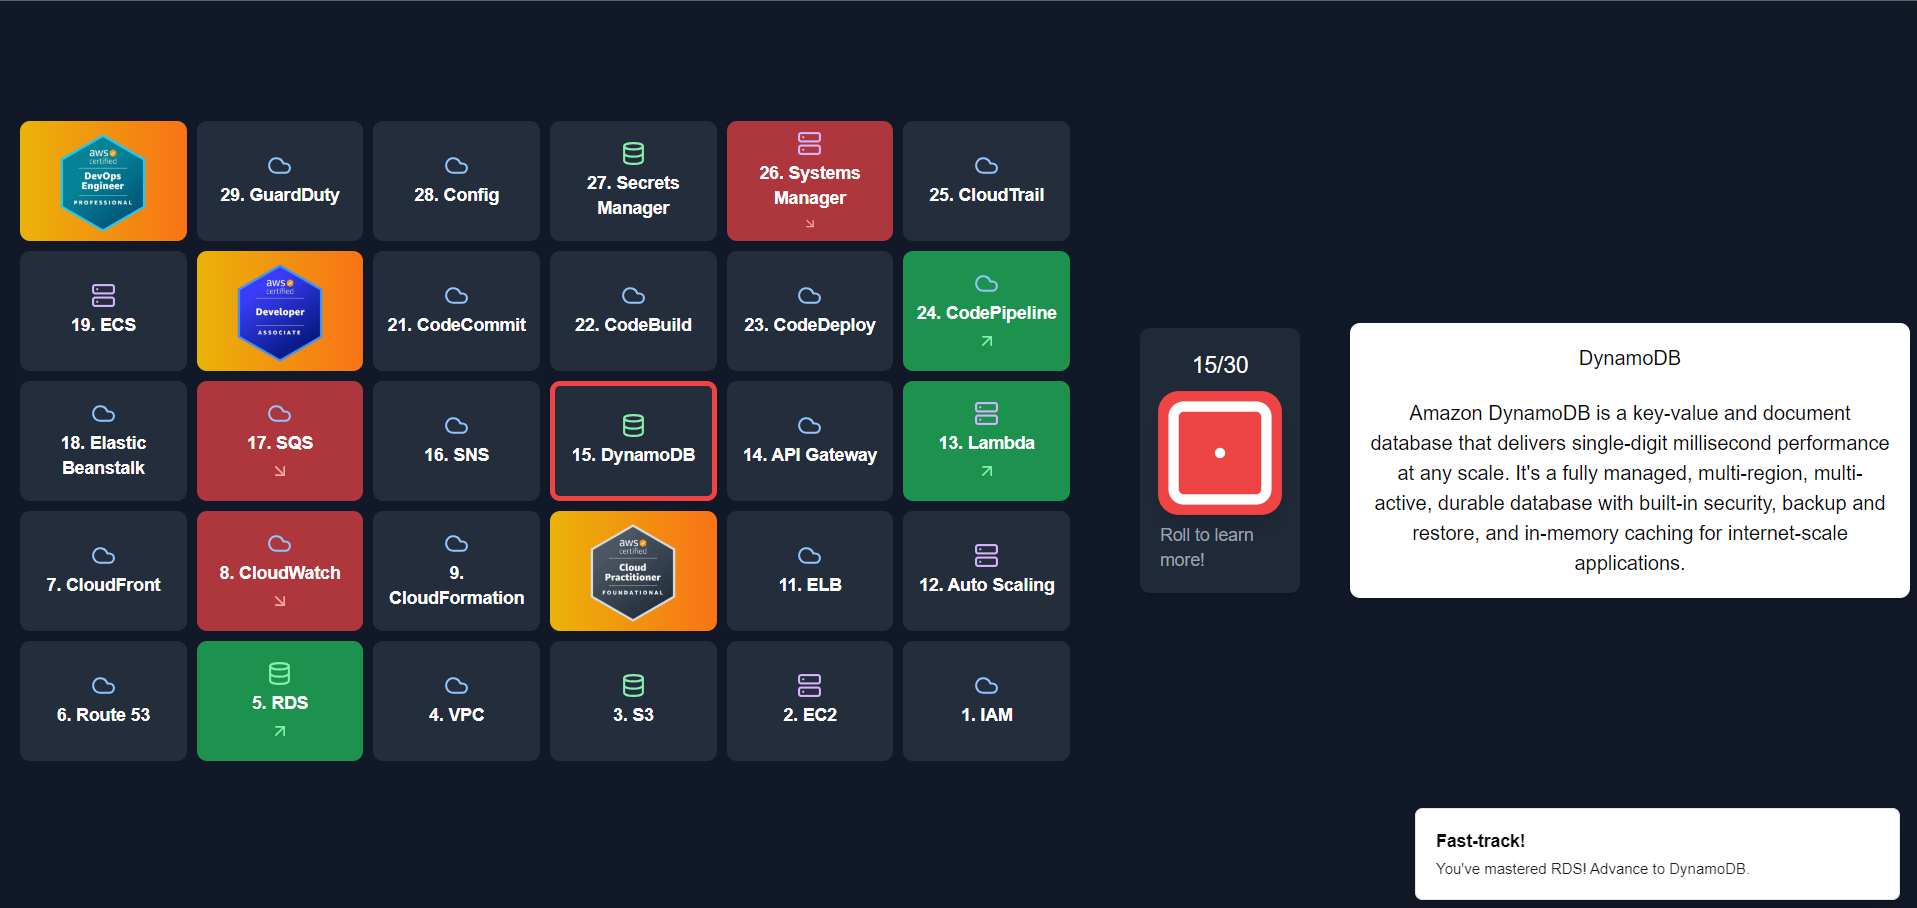
Task: Click the cloud icon above CodeDeploy
Action: coord(810,295)
